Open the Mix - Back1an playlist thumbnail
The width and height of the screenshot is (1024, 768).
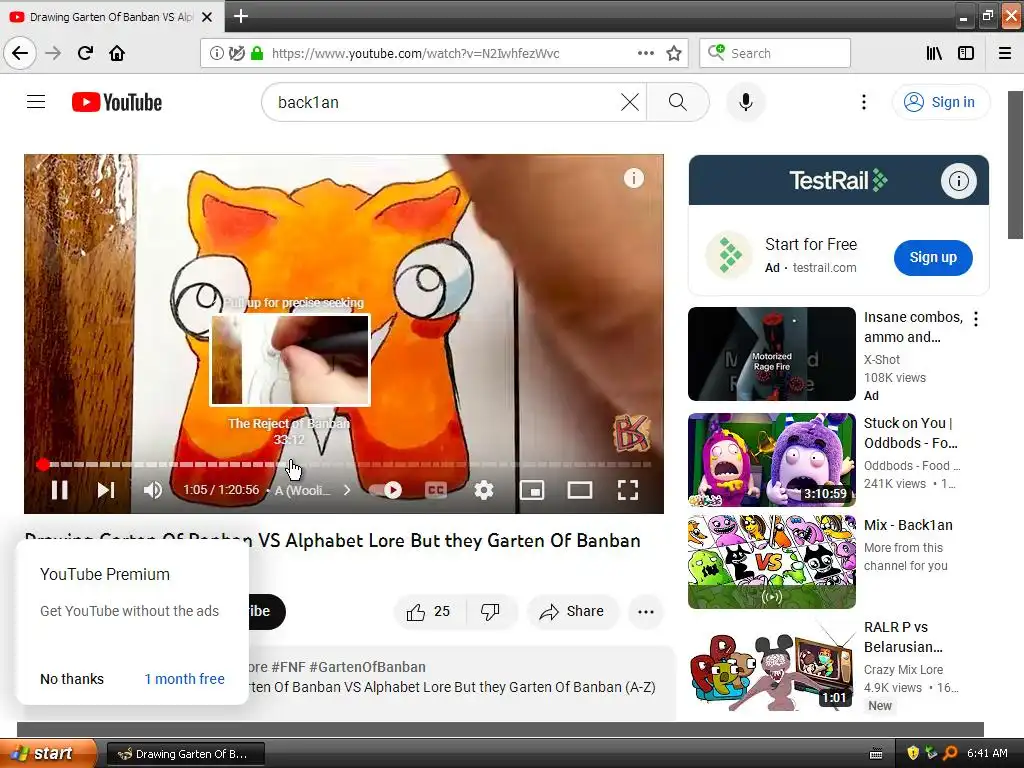click(x=771, y=562)
